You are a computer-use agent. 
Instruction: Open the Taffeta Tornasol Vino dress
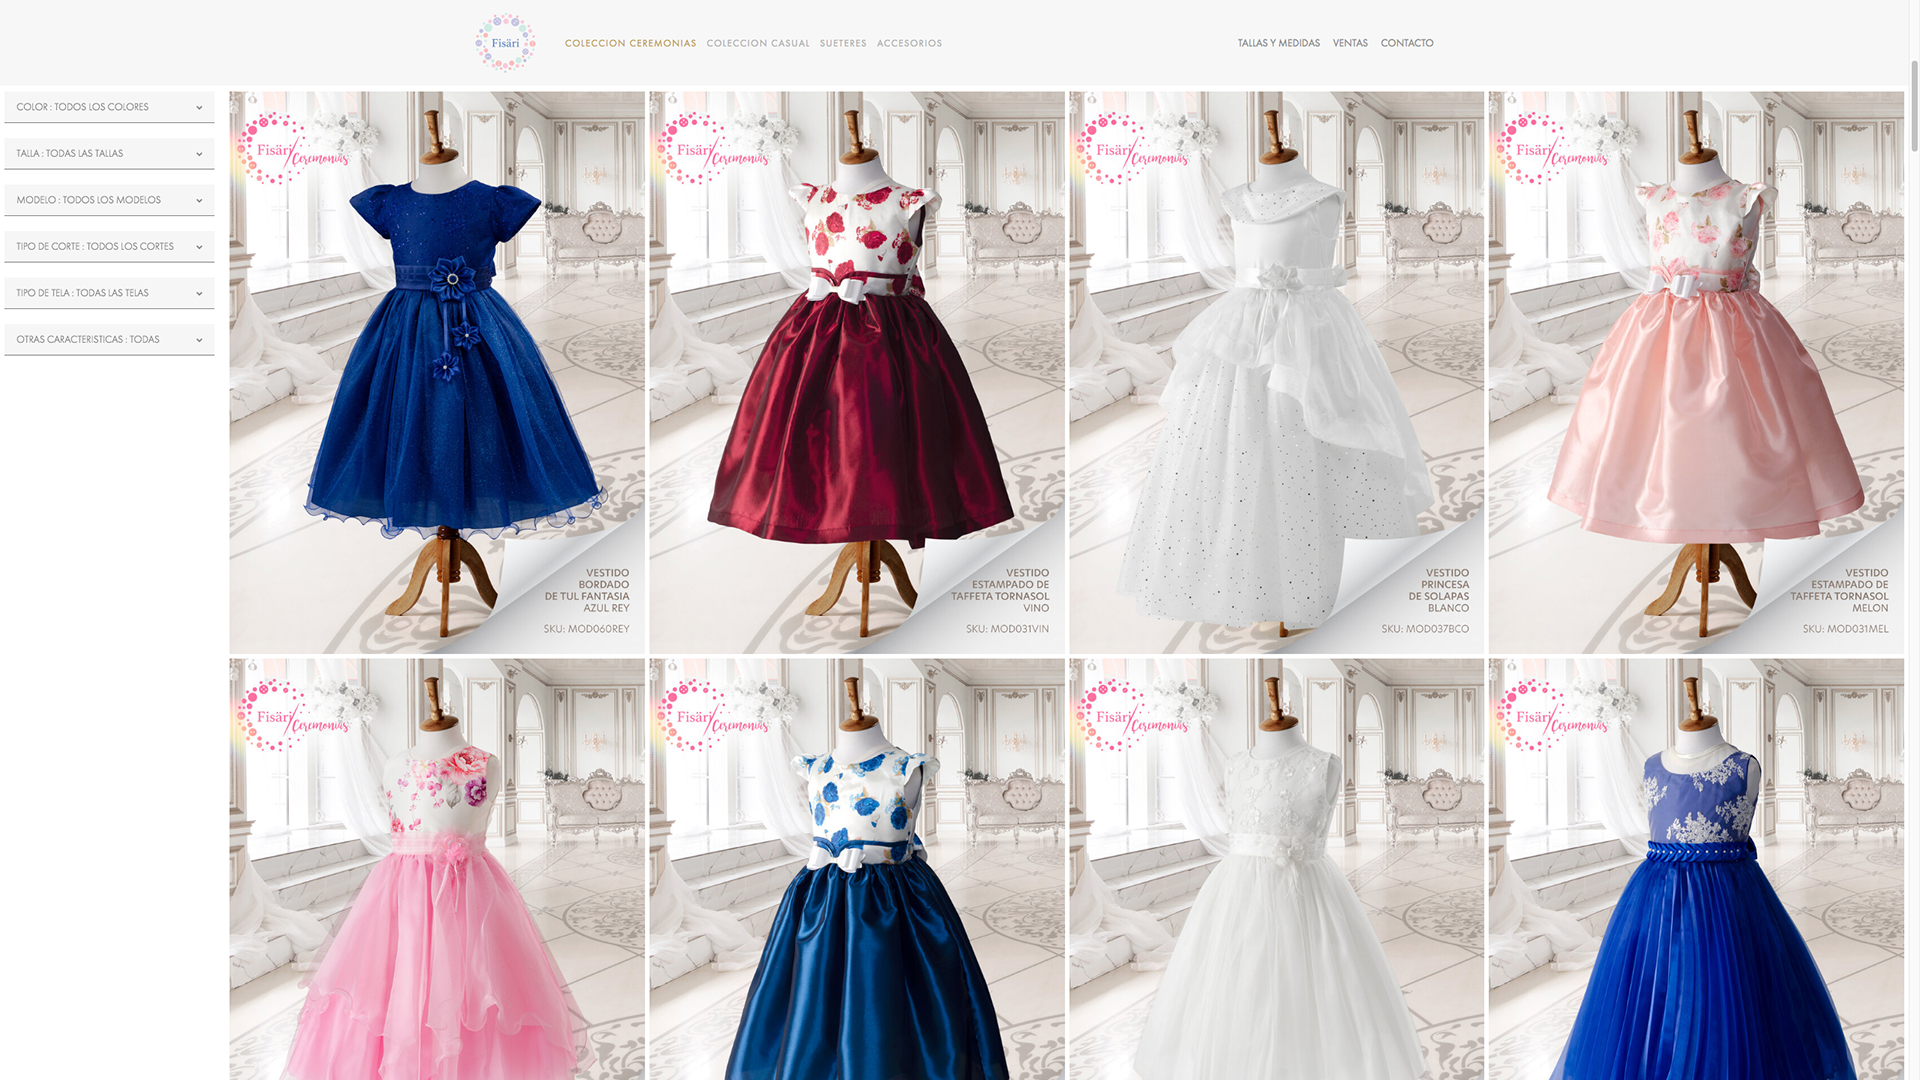point(857,373)
